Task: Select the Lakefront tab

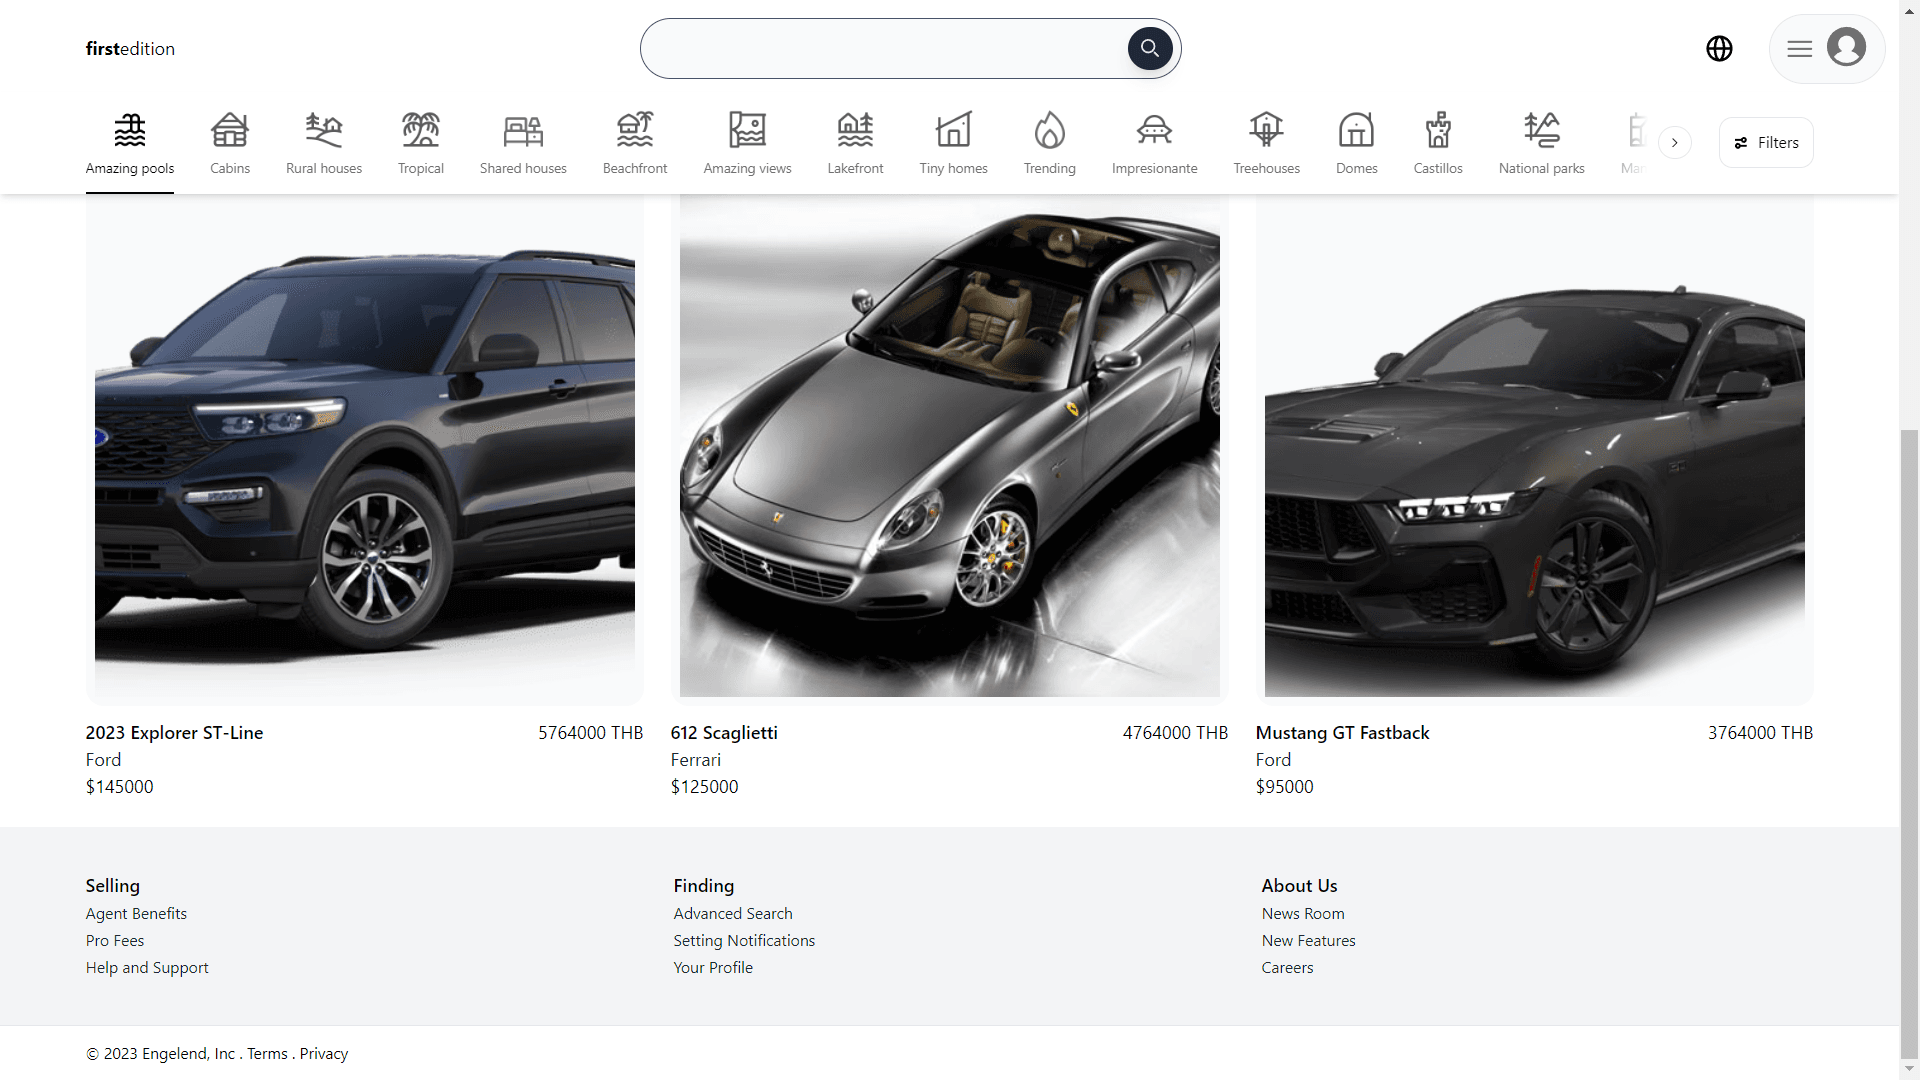Action: coord(853,141)
